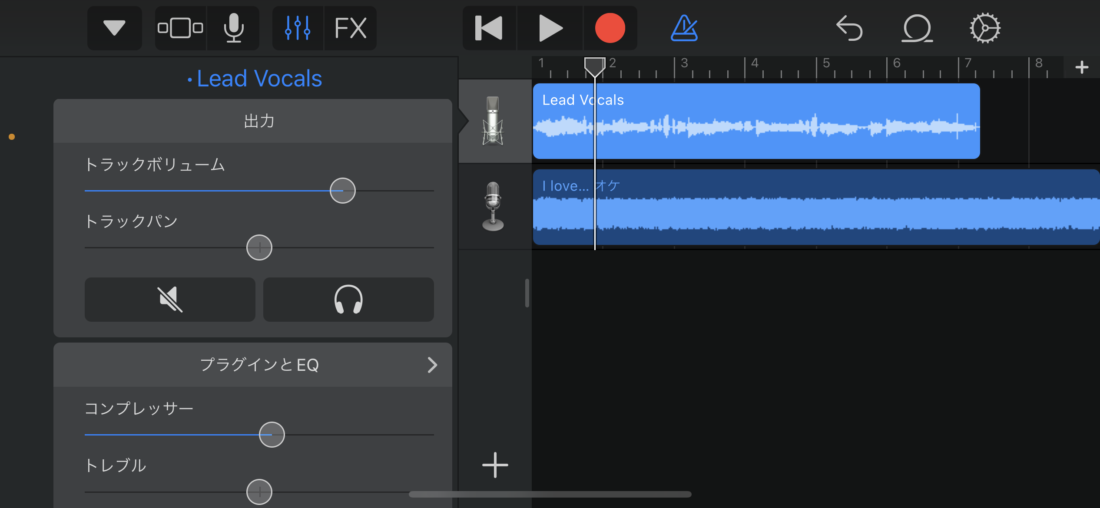The image size is (1100, 508).
Task: Switch to the tracks view layout icon
Action: pyautogui.click(x=180, y=28)
